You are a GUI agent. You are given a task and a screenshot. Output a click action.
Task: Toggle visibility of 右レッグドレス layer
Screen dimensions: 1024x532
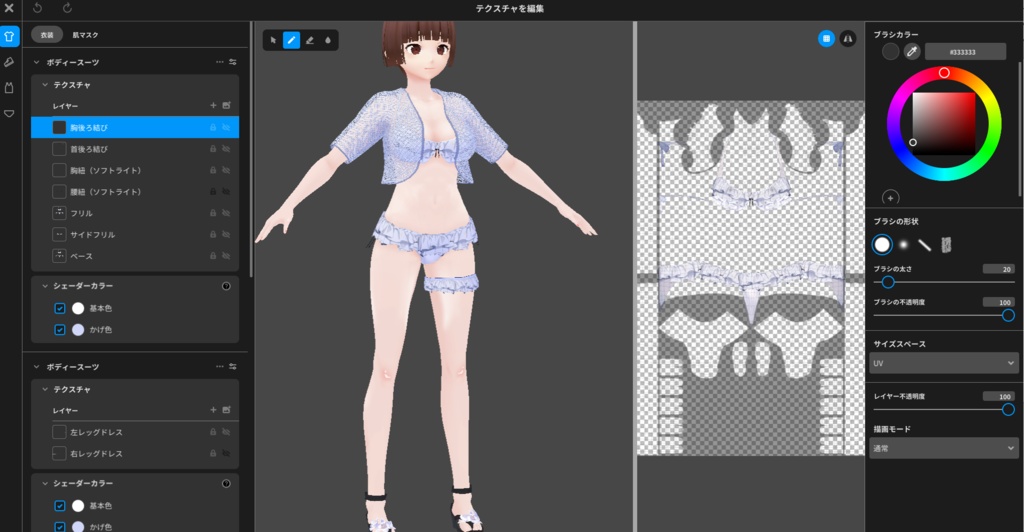[226, 454]
